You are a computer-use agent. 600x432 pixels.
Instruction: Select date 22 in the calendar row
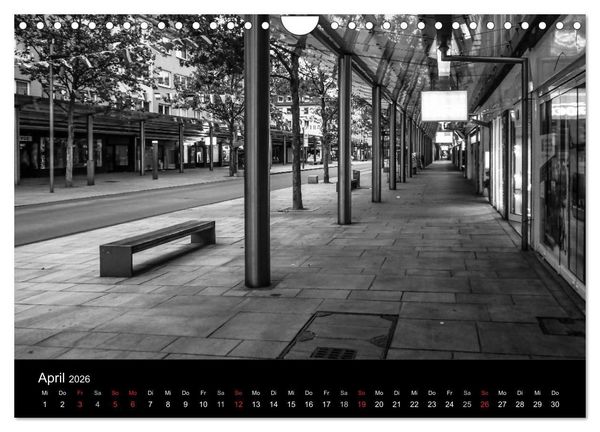[414, 404]
